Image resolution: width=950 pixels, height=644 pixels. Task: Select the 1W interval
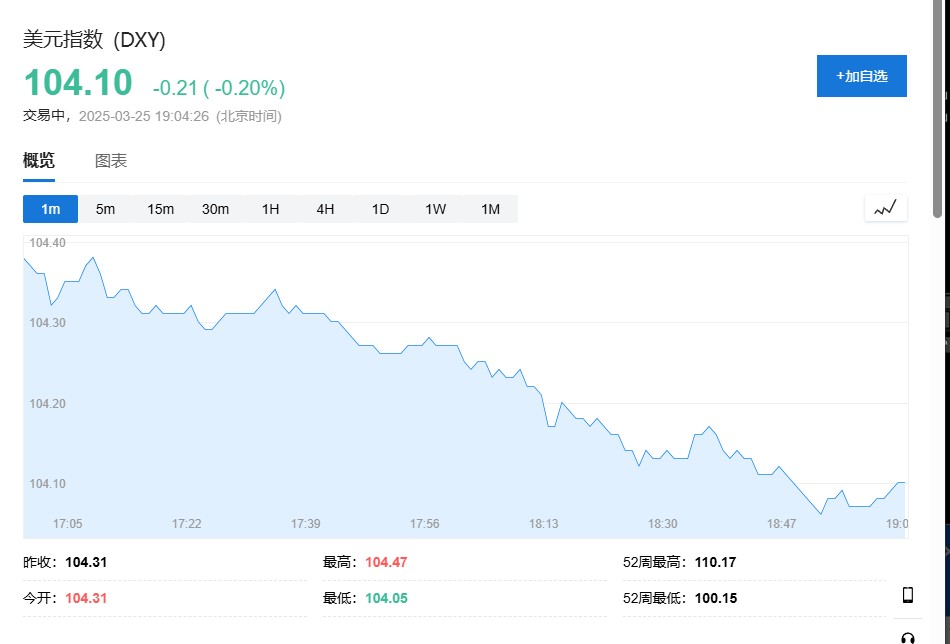coord(435,209)
